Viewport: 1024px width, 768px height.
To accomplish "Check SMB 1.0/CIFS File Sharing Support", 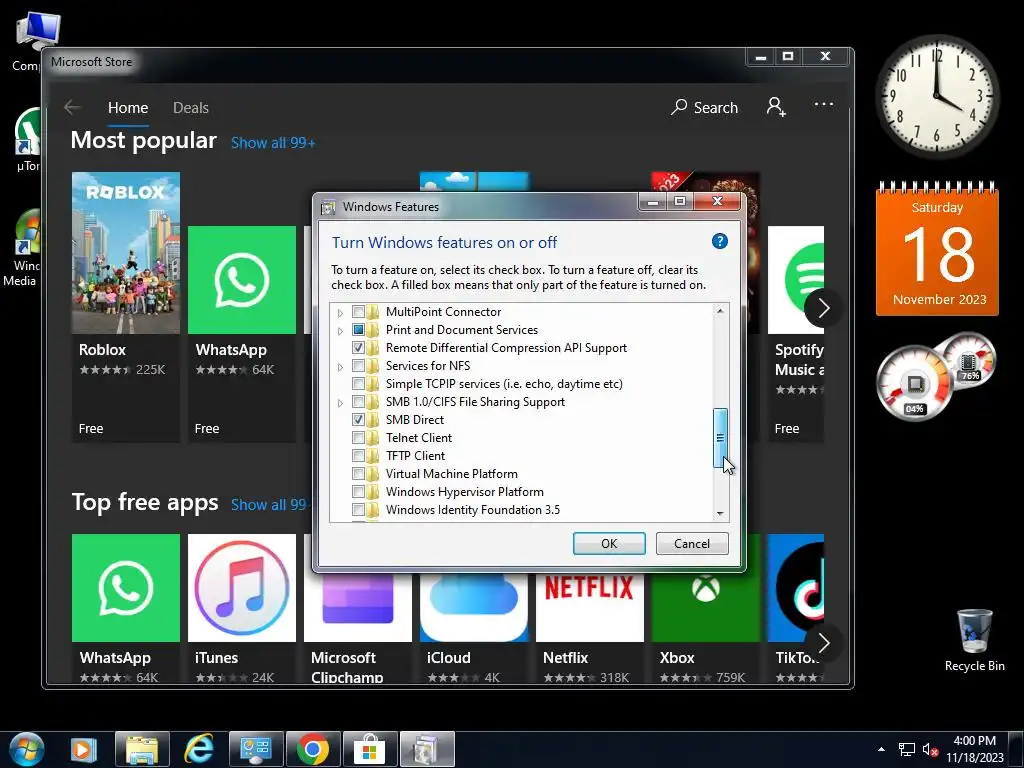I will click(358, 402).
